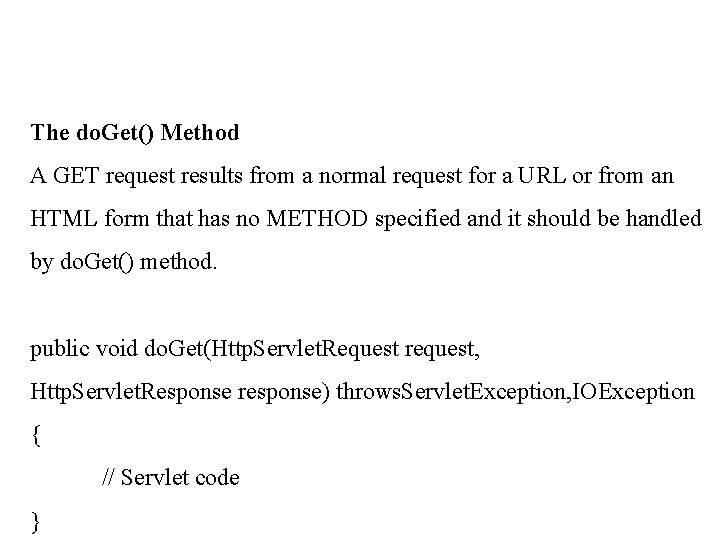Viewport: 720px width, 540px height.
Task: Click "doGet()" in the "by doGet() method" line
Action: pos(97,262)
